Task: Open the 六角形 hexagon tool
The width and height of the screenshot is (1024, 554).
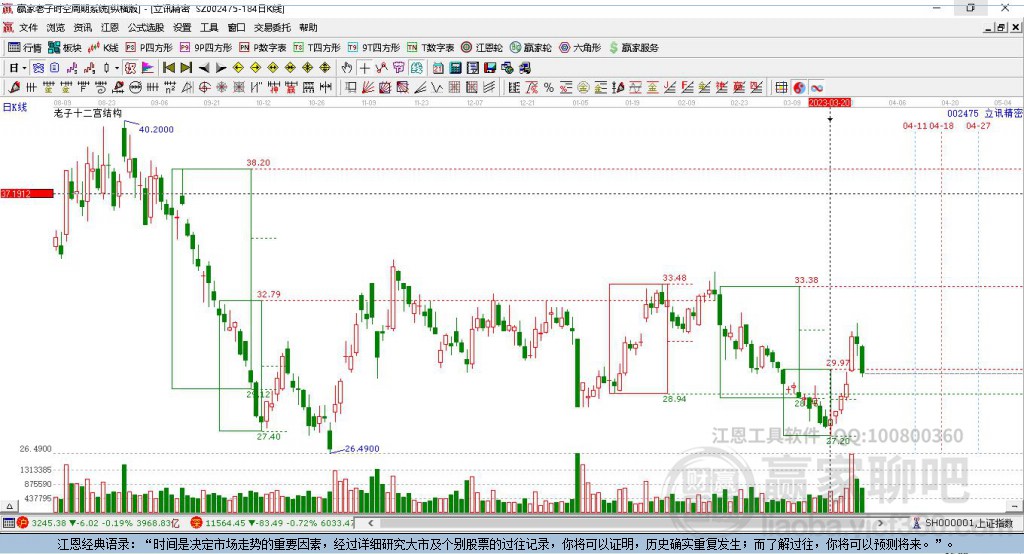Action: point(580,48)
